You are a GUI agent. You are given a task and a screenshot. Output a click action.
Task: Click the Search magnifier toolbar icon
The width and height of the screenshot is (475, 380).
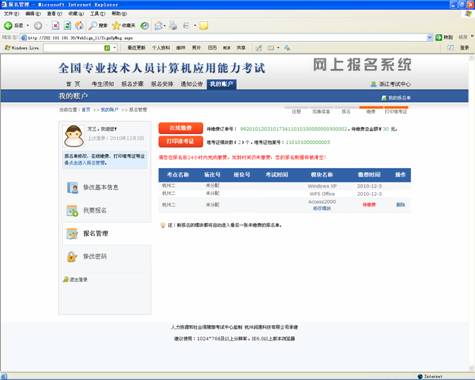pos(93,26)
